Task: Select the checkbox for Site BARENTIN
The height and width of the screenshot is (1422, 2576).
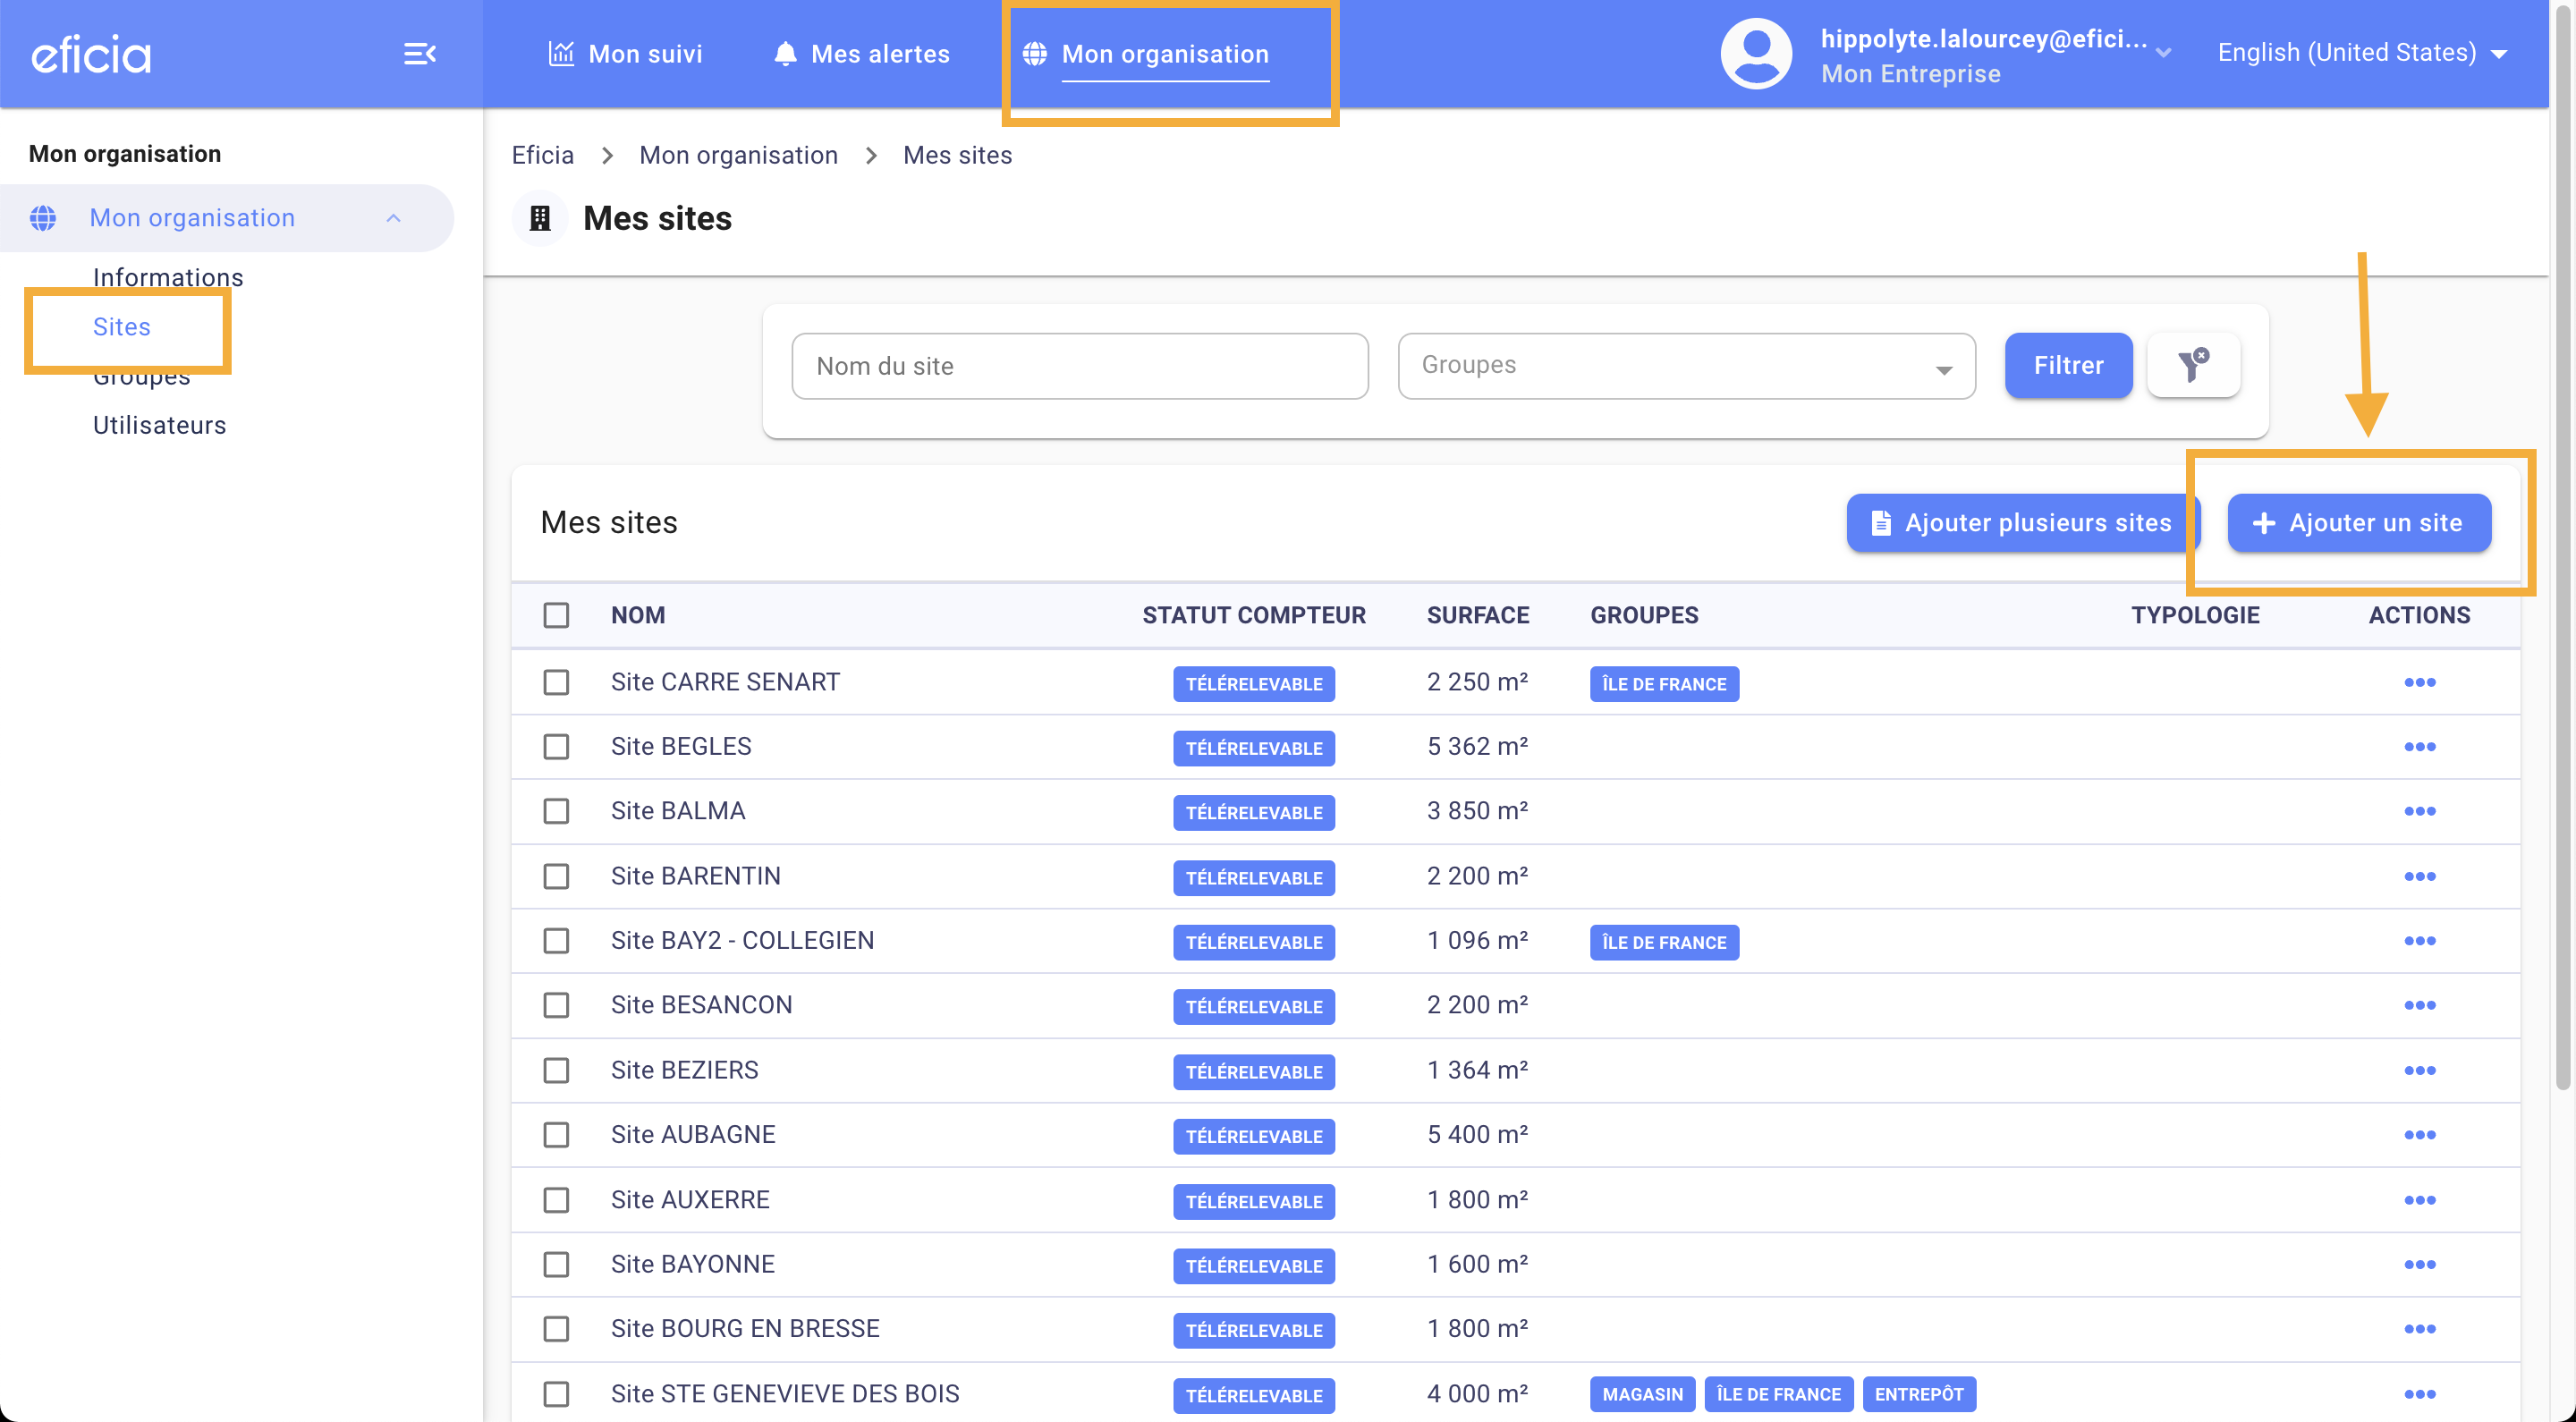Action: coord(556,876)
